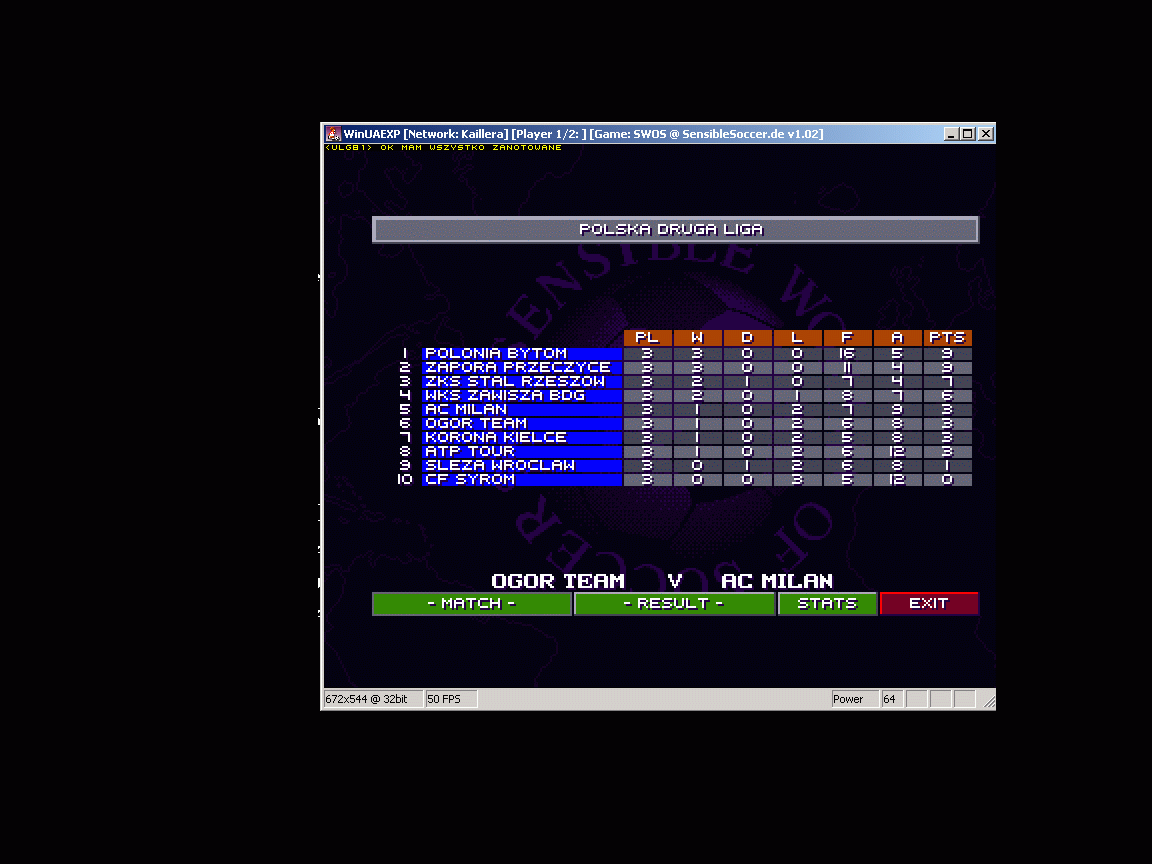The height and width of the screenshot is (864, 1152).
Task: Click the 64 indicator next to Power
Action: click(x=890, y=699)
